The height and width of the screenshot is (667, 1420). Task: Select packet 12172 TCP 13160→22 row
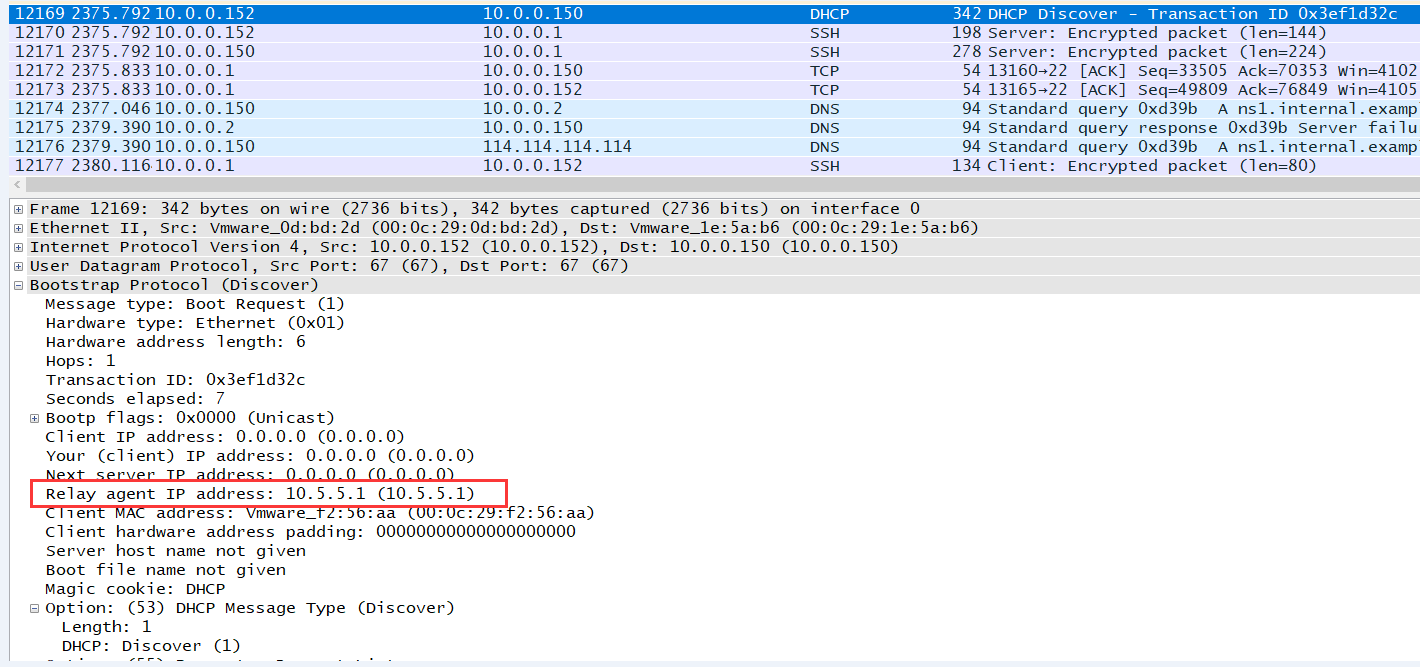pyautogui.click(x=714, y=71)
